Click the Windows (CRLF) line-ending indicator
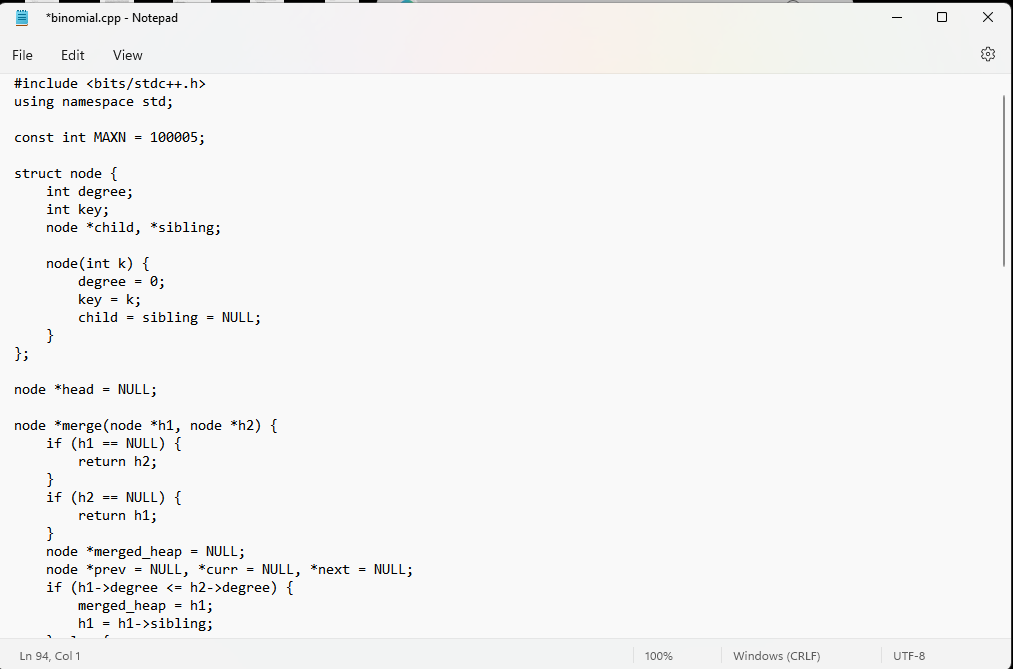The height and width of the screenshot is (669, 1013). tap(776, 655)
